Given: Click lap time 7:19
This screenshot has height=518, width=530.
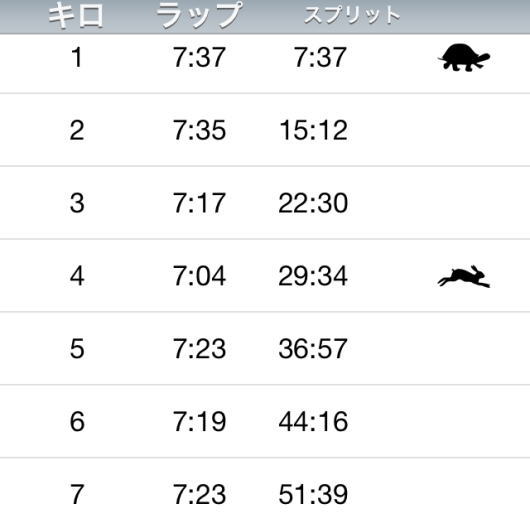Looking at the screenshot, I should click(199, 422).
